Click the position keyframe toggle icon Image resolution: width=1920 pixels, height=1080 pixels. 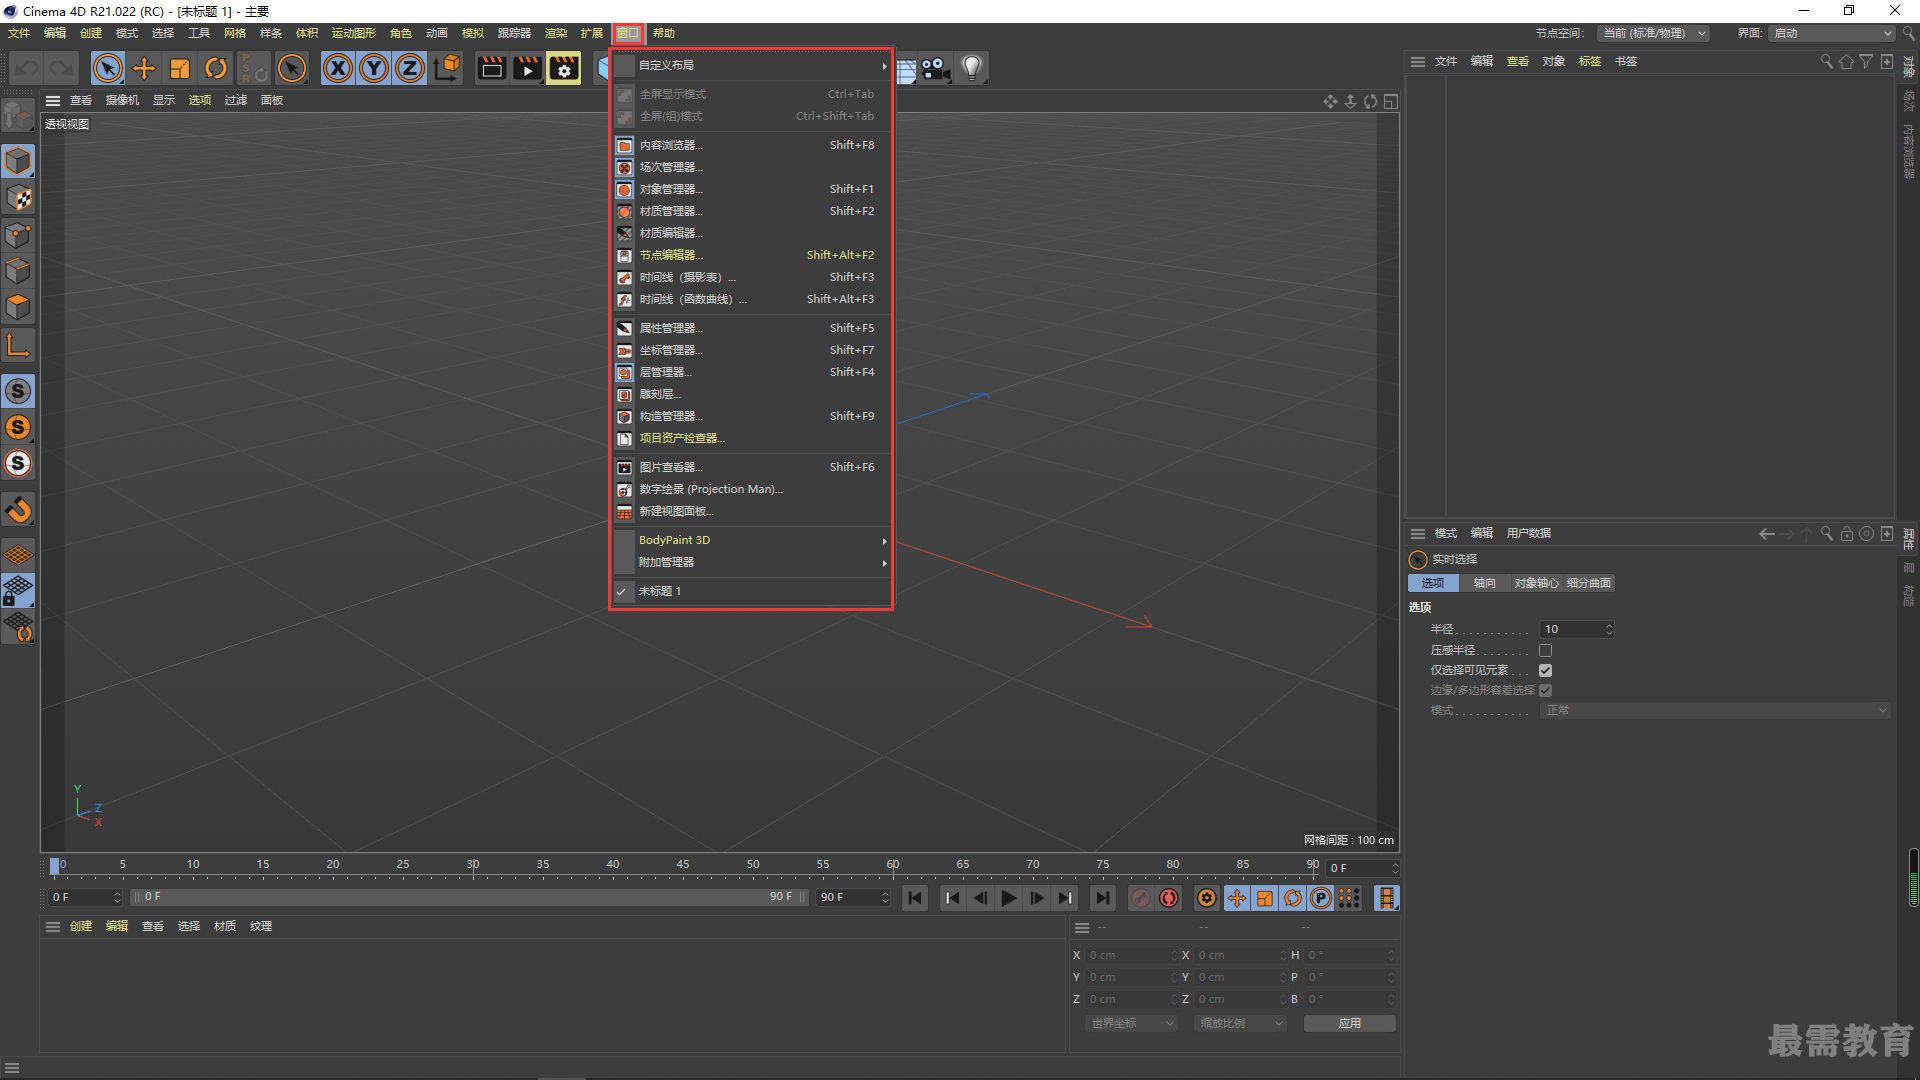pyautogui.click(x=1237, y=898)
